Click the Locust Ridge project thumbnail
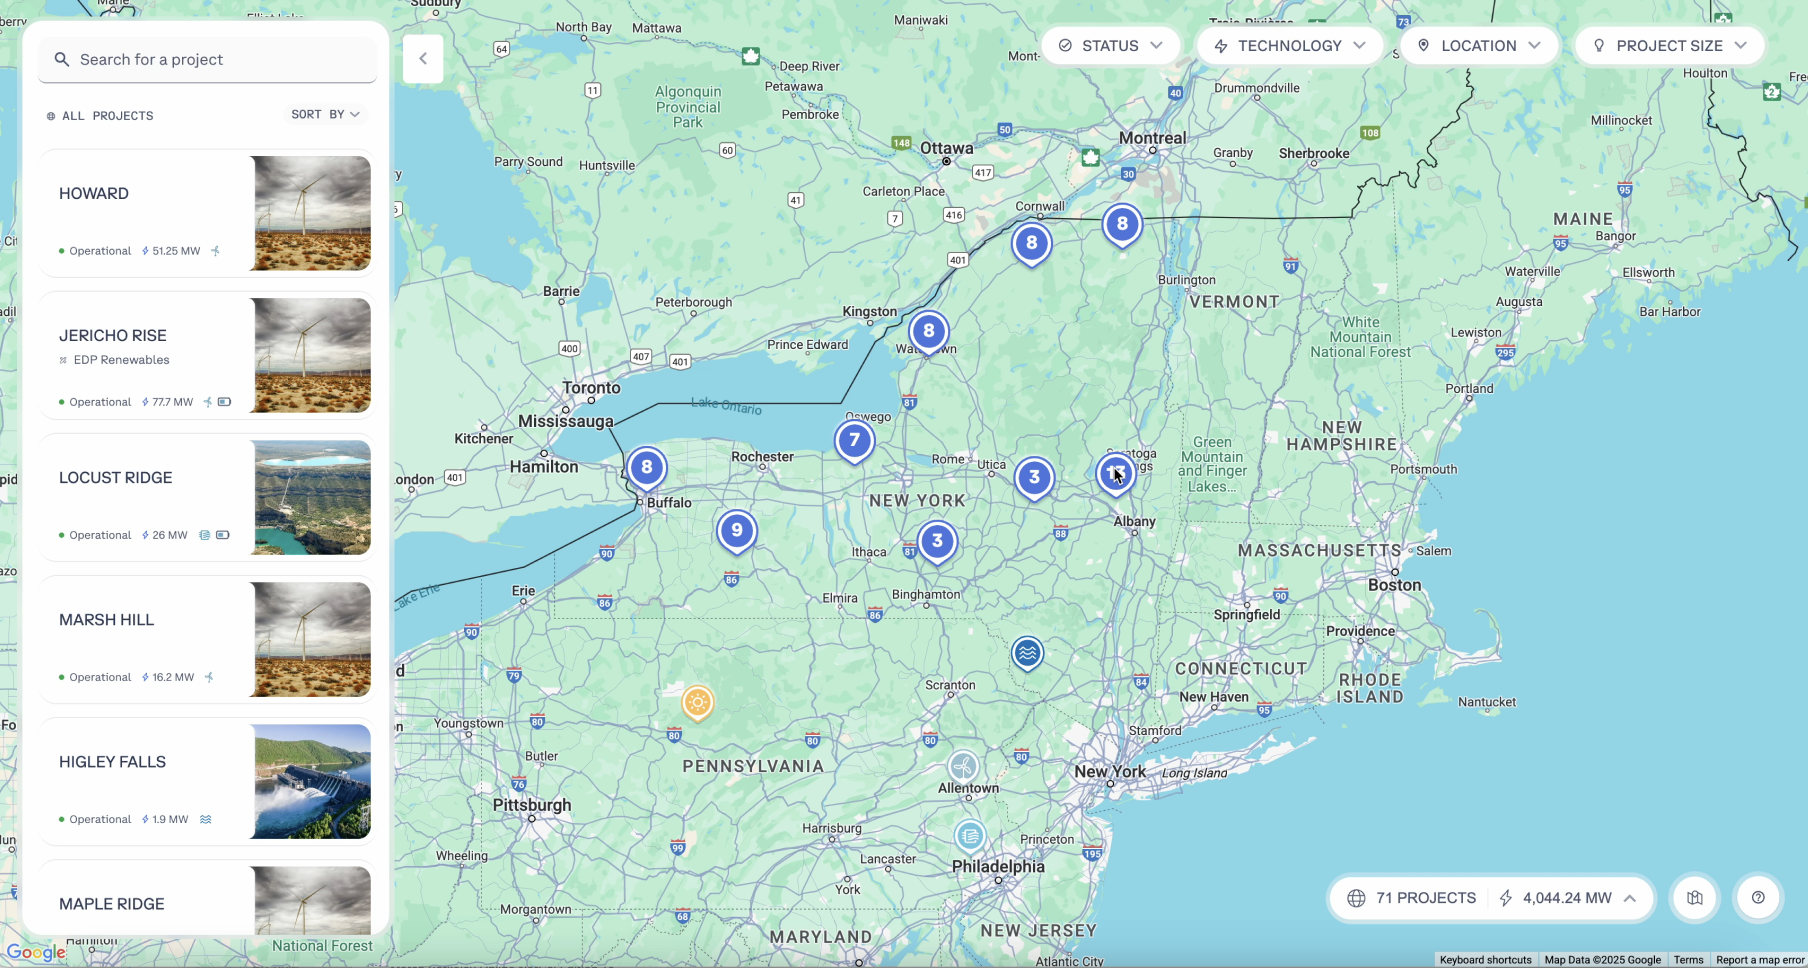The image size is (1808, 968). pyautogui.click(x=312, y=497)
